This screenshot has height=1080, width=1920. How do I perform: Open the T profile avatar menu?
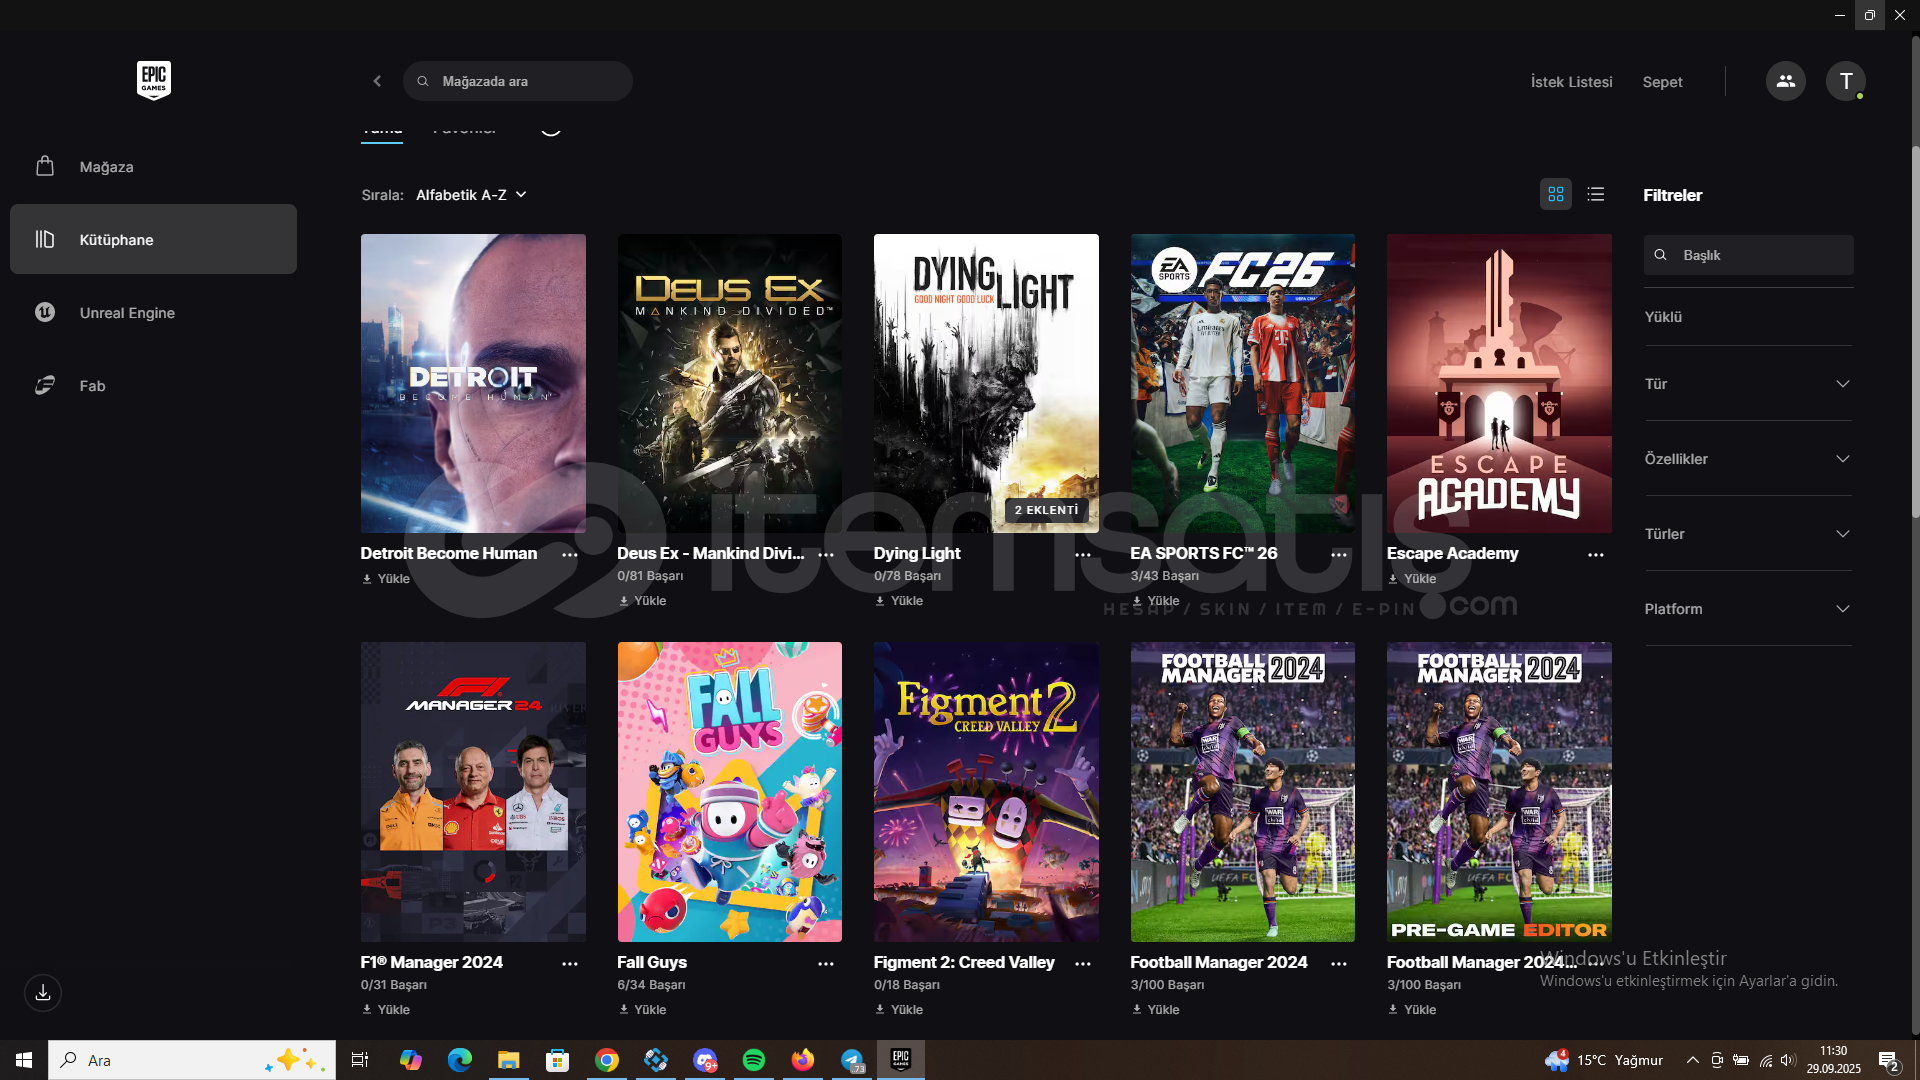click(1845, 81)
